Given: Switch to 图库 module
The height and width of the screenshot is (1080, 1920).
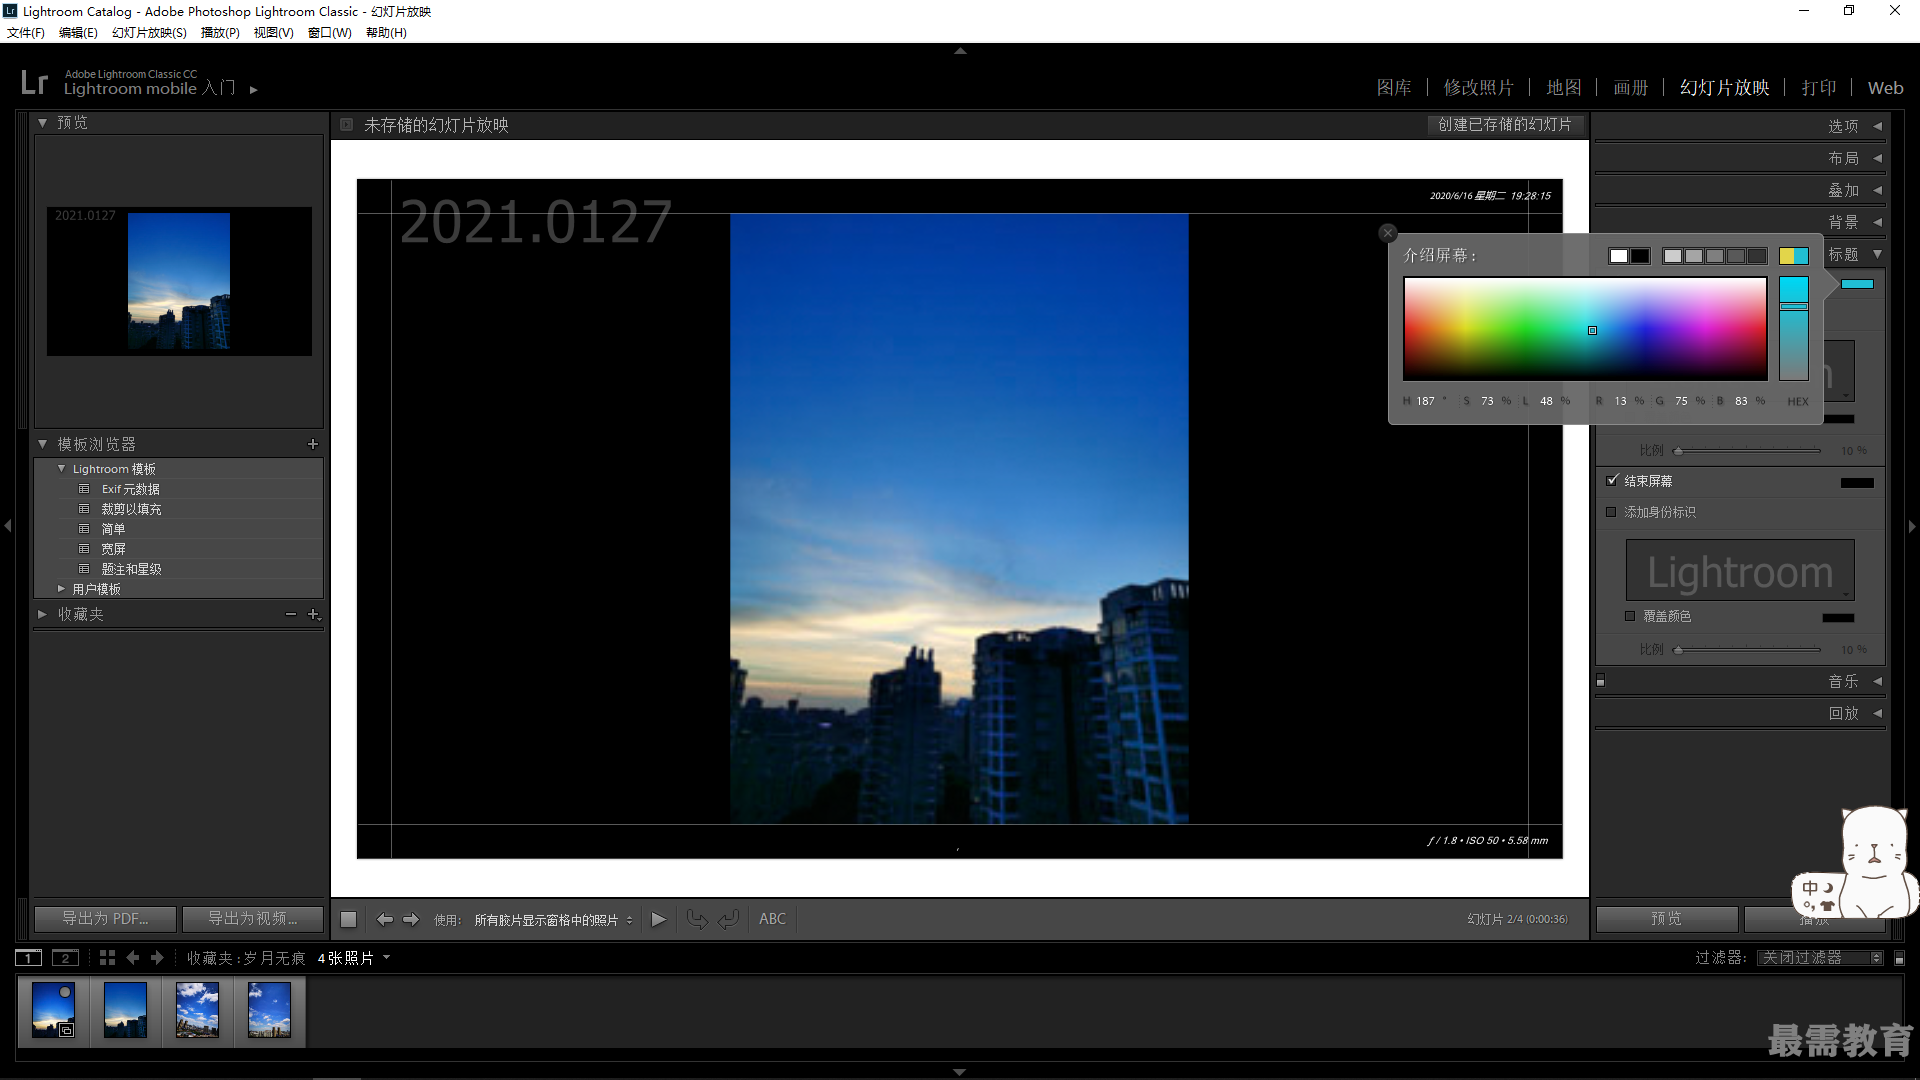Looking at the screenshot, I should click(x=1394, y=88).
